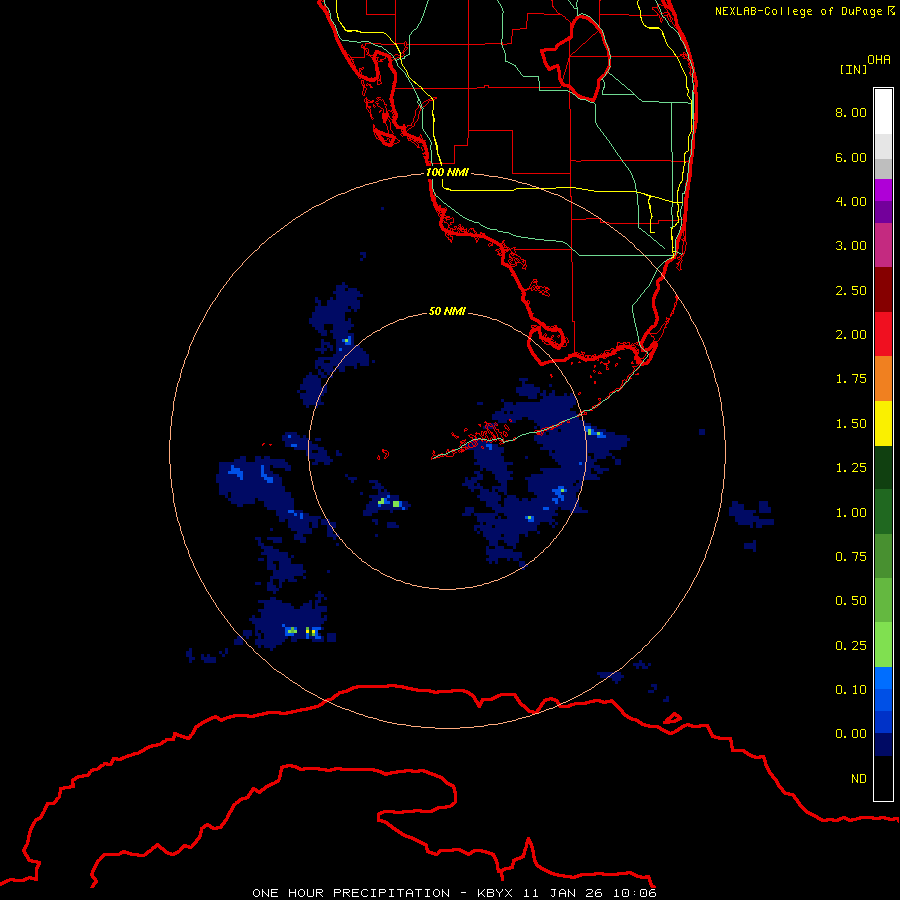This screenshot has height=900, width=900.
Task: Click the ND legend label
Action: click(x=859, y=779)
